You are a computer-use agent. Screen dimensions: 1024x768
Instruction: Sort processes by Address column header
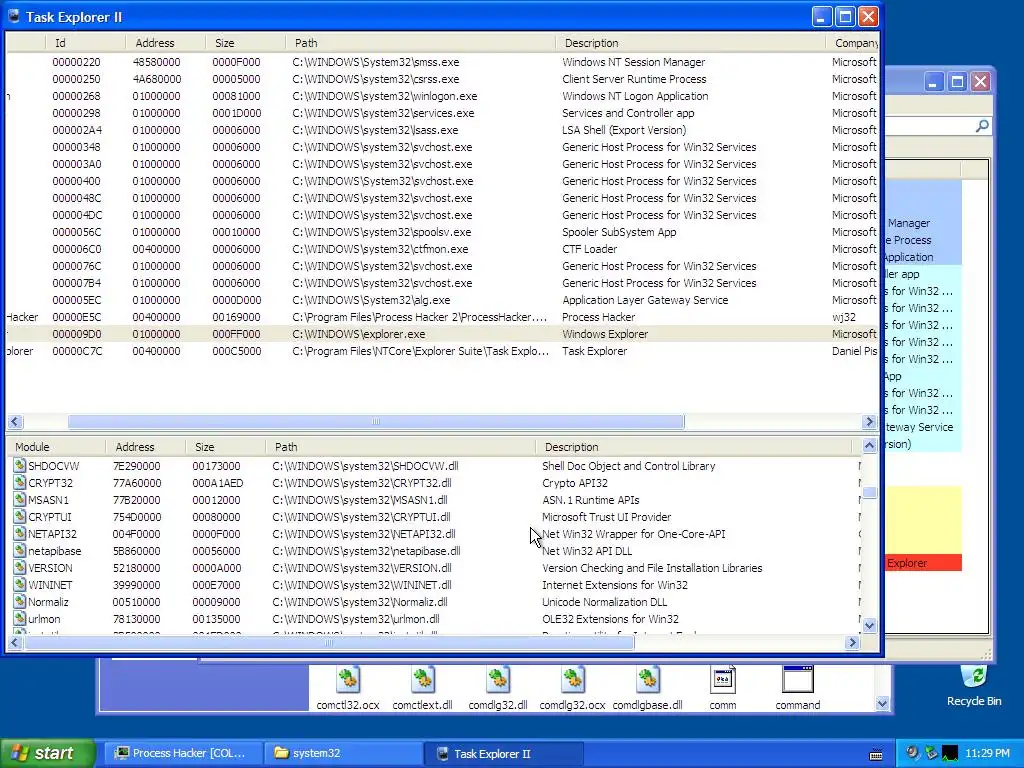[x=165, y=42]
